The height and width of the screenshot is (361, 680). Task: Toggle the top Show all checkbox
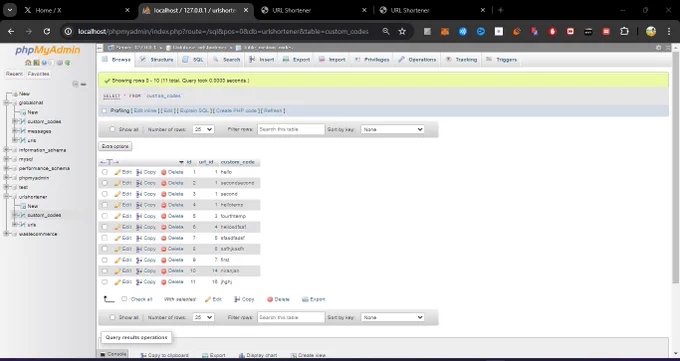(113, 129)
